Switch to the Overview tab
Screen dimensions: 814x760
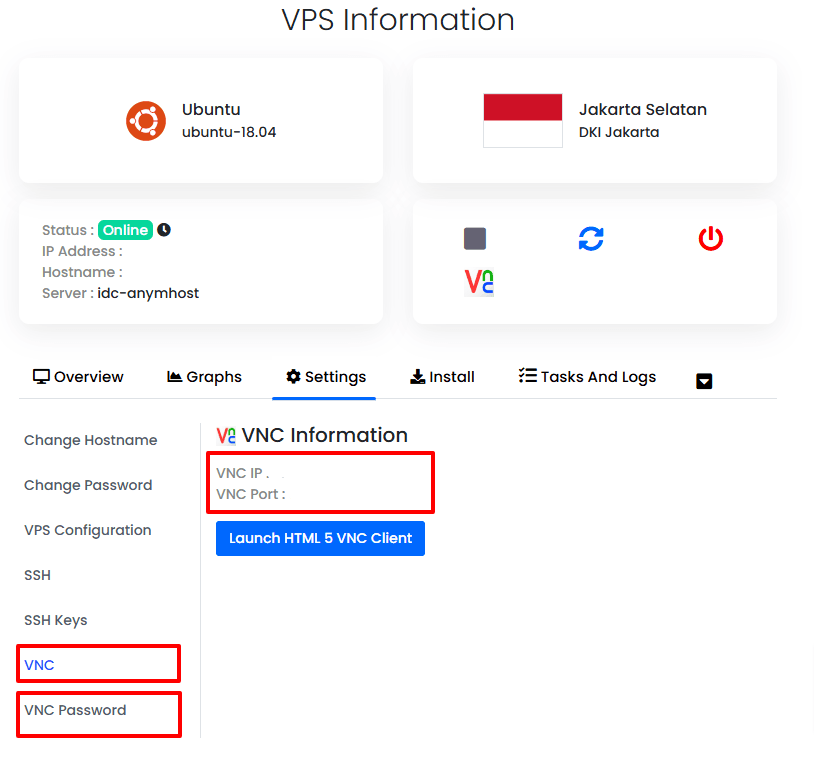click(x=79, y=377)
